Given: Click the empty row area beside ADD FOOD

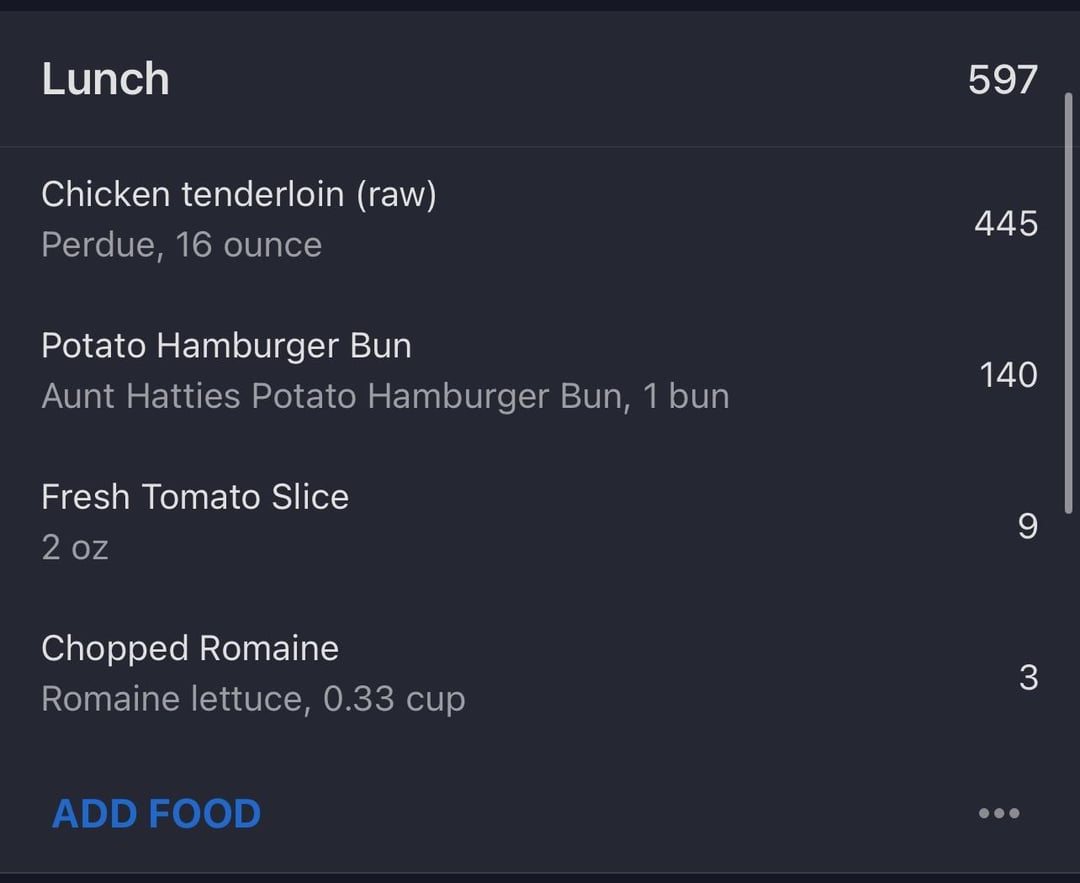Looking at the screenshot, I should tap(620, 813).
